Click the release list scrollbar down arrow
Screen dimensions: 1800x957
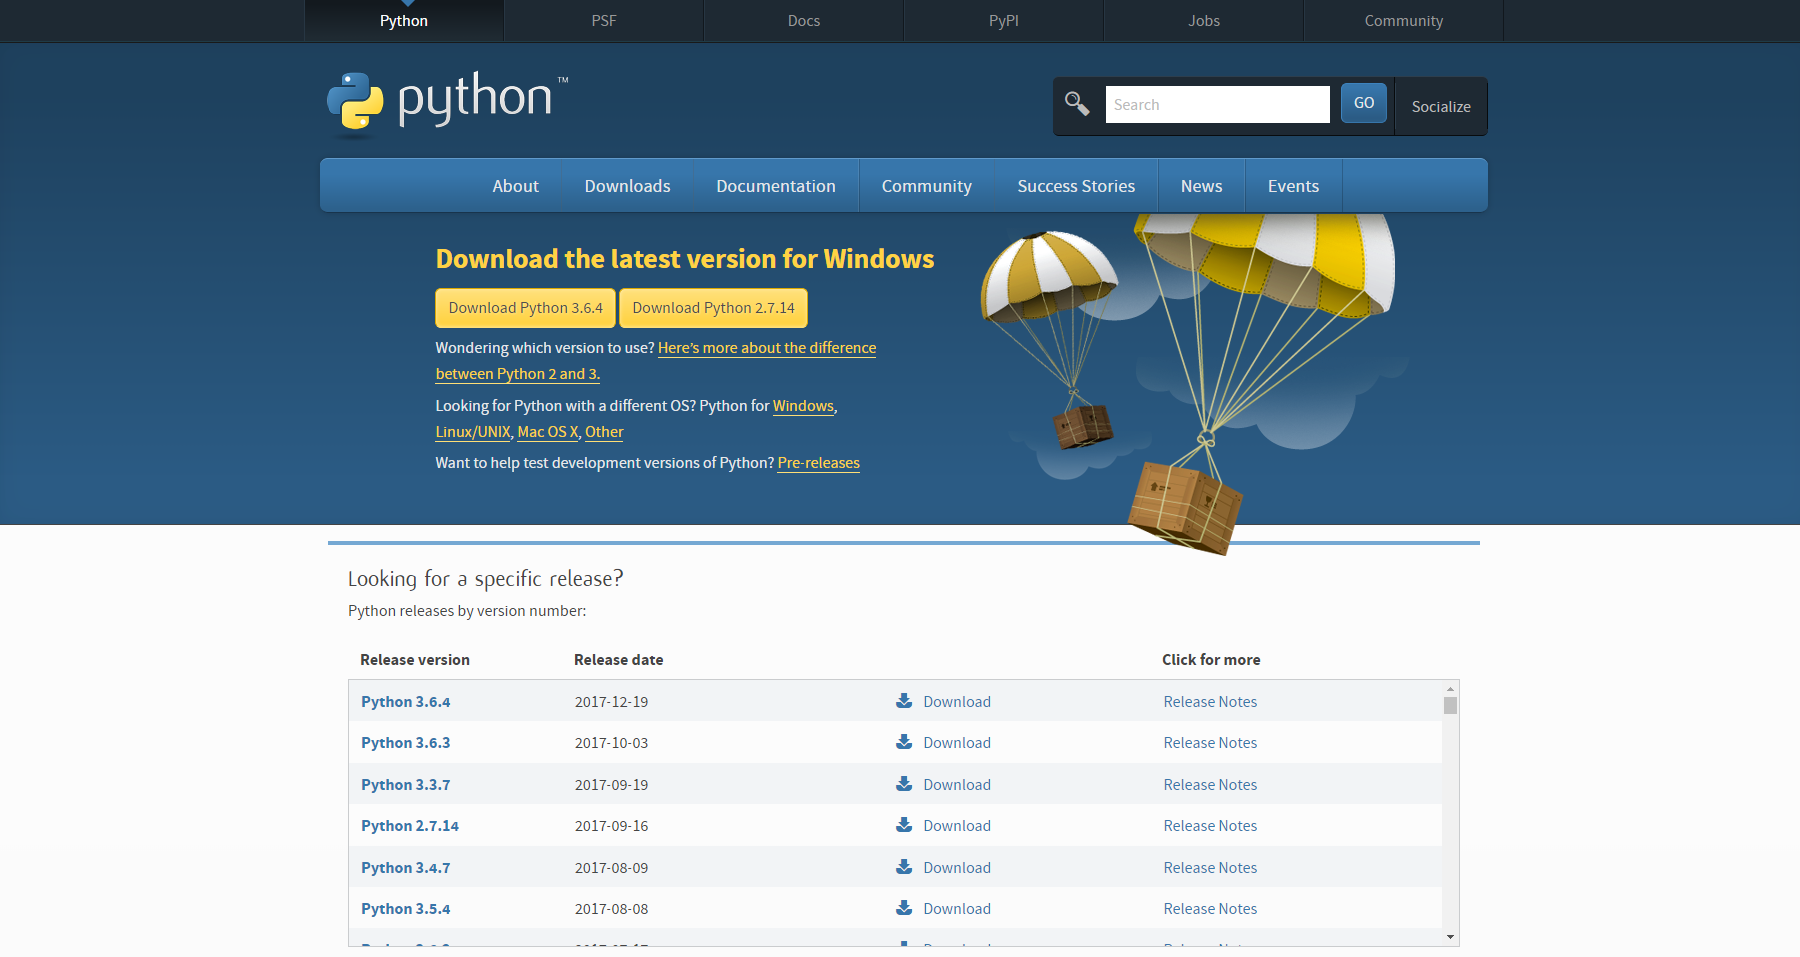[1450, 937]
